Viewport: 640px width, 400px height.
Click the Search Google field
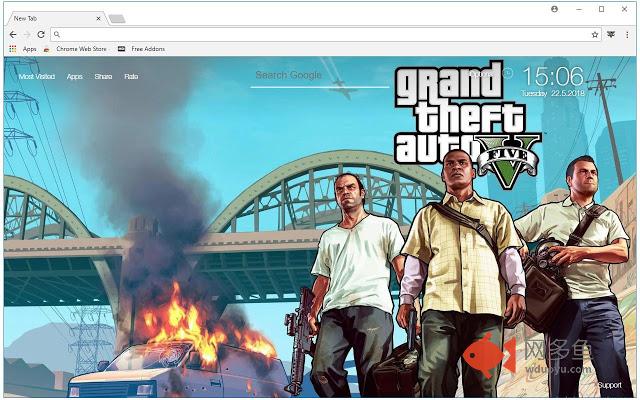[x=320, y=78]
